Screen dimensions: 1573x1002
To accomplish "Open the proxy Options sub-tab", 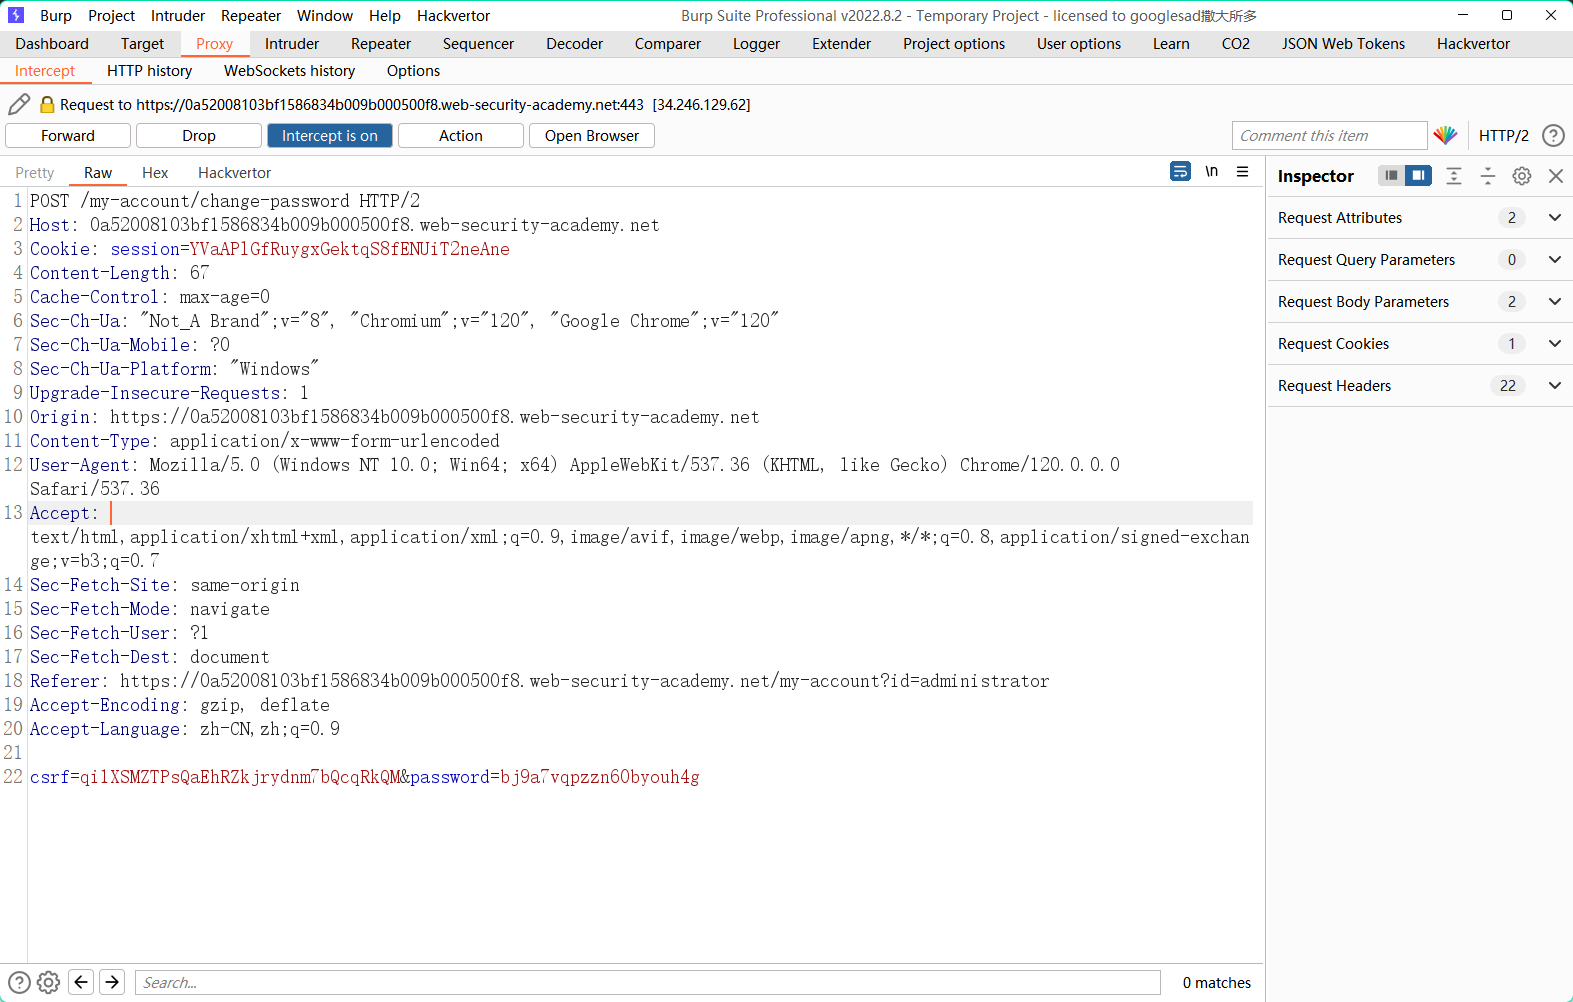I will pyautogui.click(x=413, y=70).
